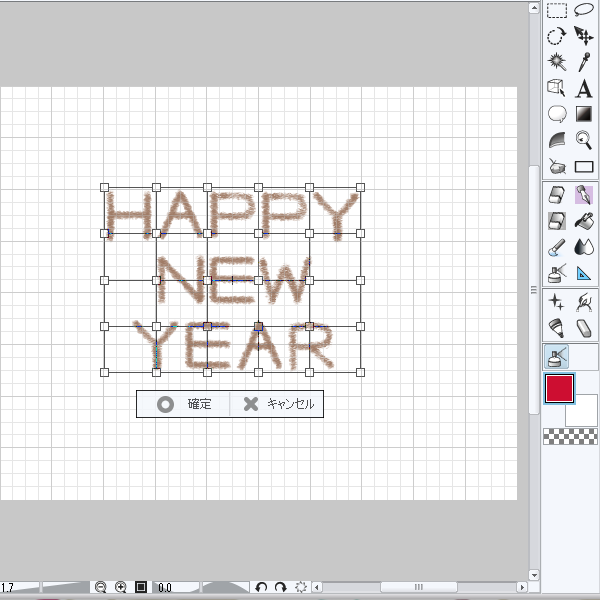Select the white Eraser tool
Image resolution: width=600 pixels, height=600 pixels.
[x=556, y=195]
